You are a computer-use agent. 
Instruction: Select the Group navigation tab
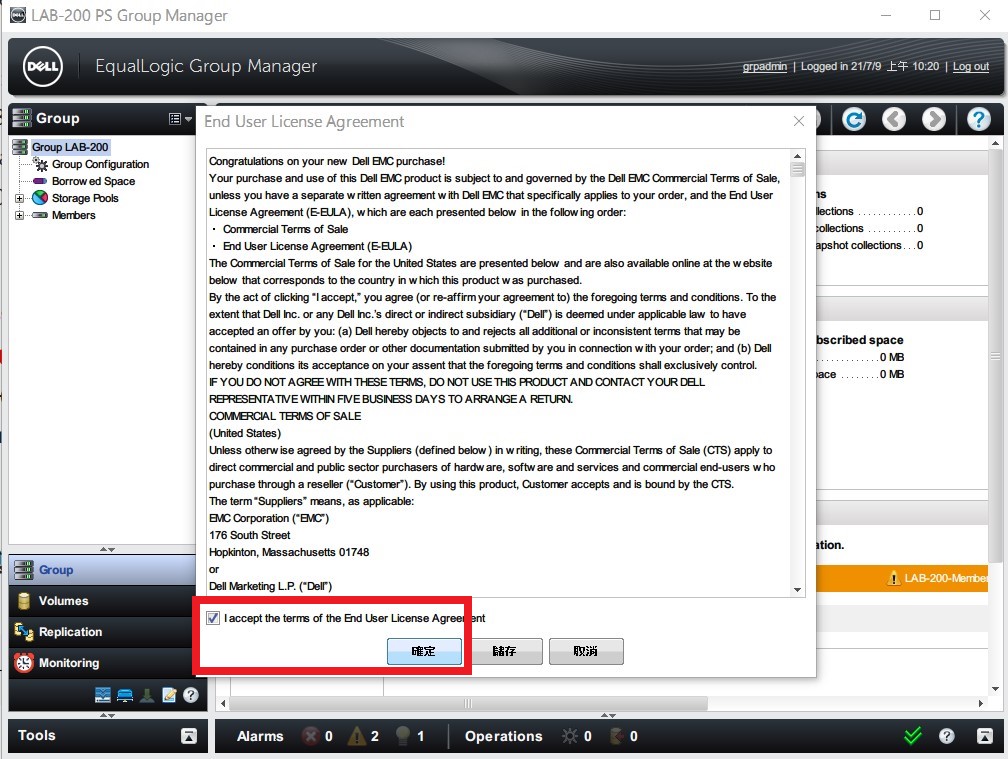[x=103, y=570]
